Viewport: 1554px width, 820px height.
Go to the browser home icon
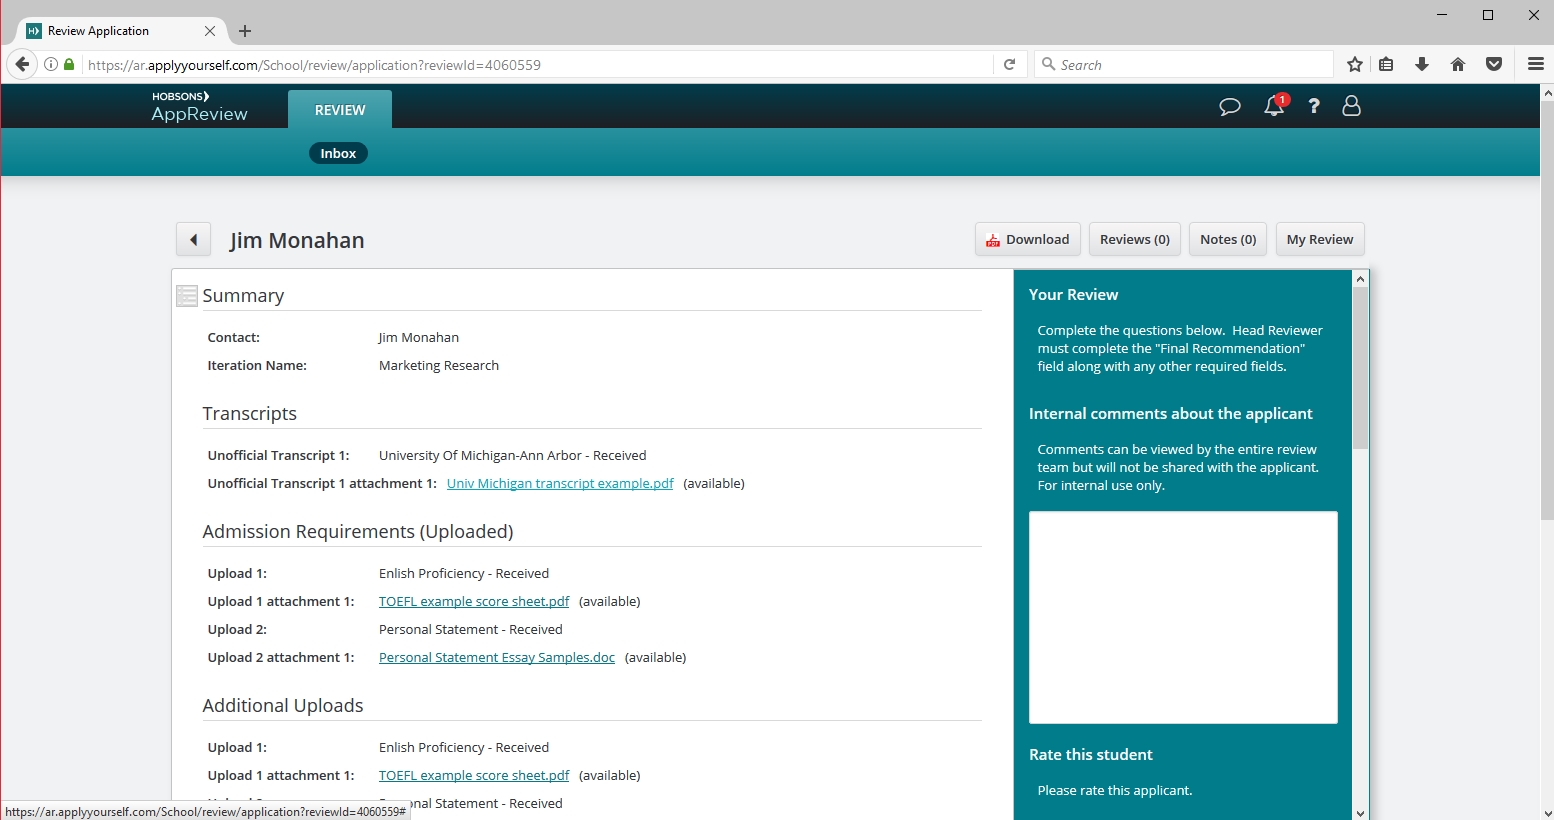pyautogui.click(x=1458, y=65)
